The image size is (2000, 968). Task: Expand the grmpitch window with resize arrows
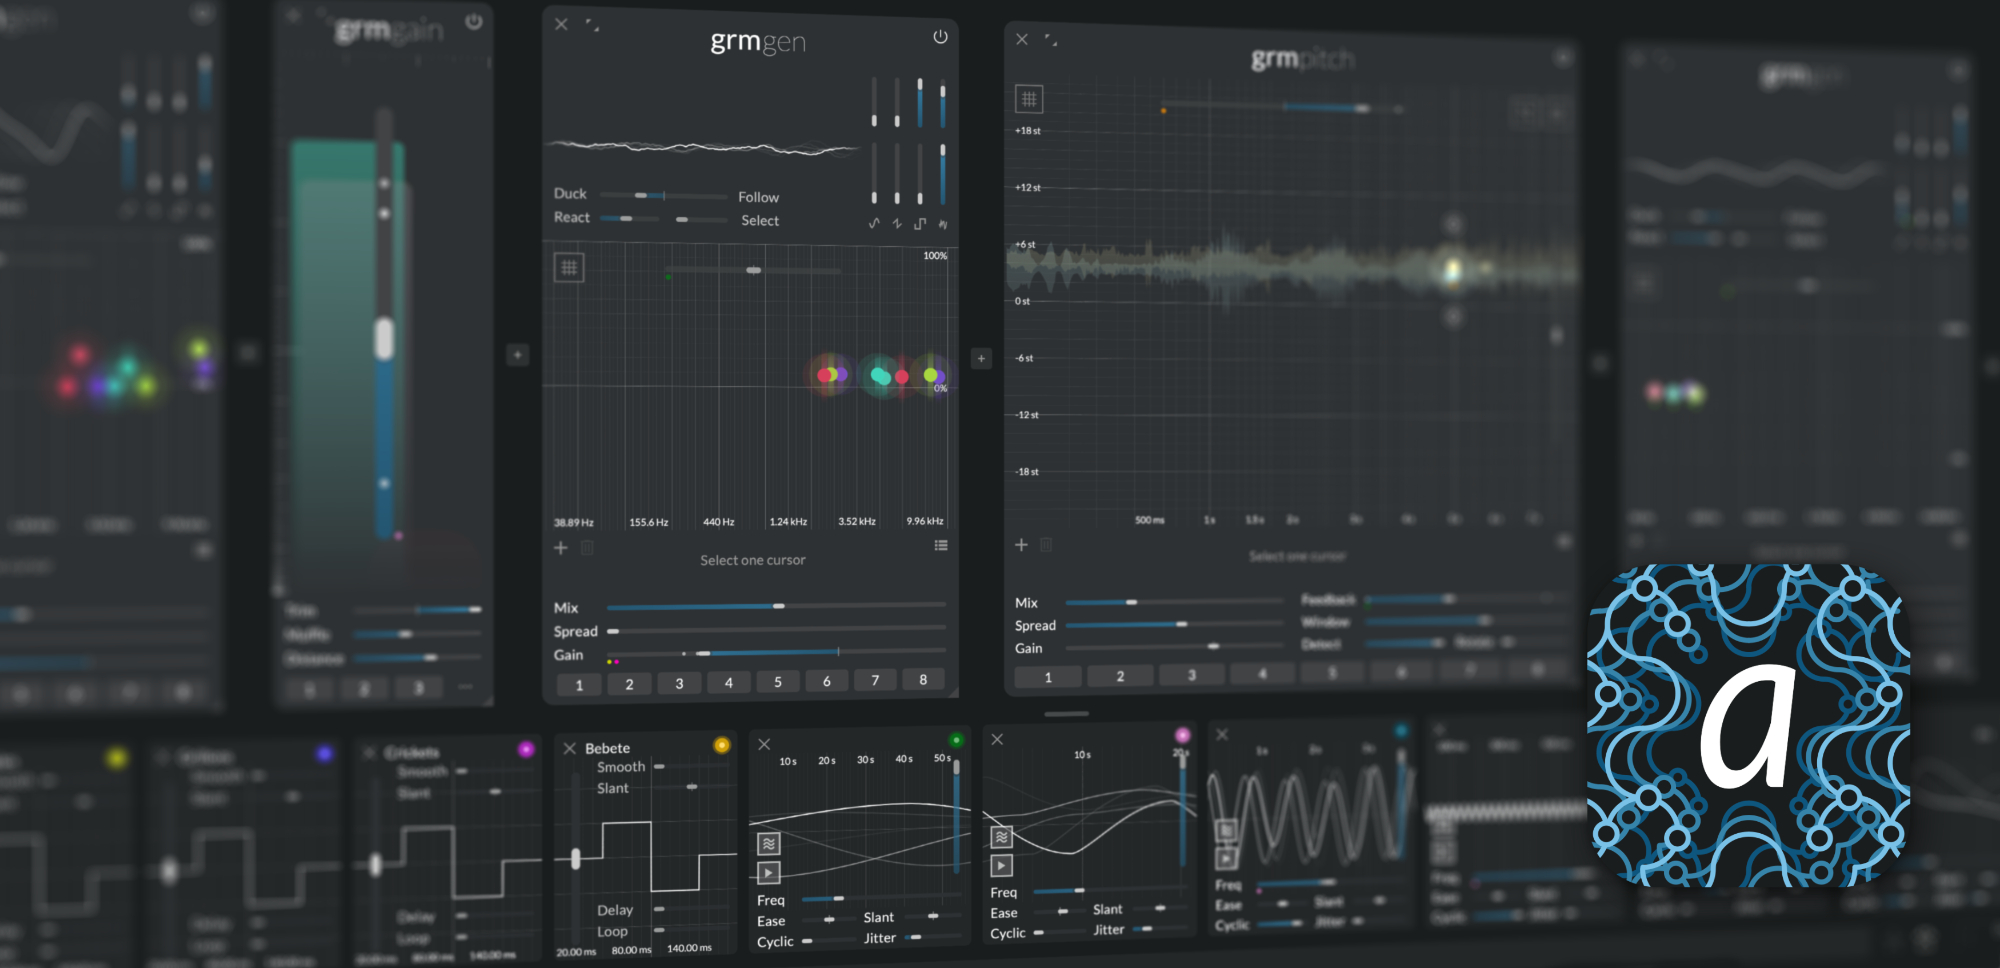(x=1051, y=40)
